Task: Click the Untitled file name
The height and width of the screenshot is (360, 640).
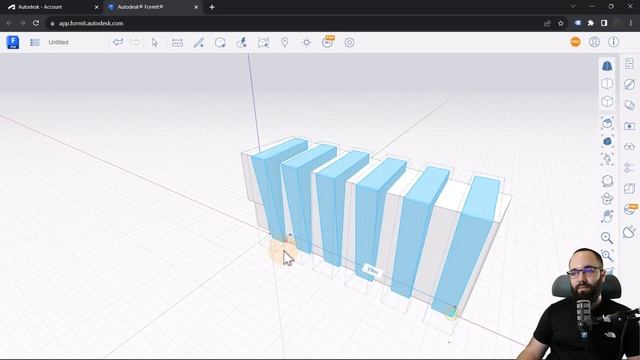Action: tap(58, 42)
